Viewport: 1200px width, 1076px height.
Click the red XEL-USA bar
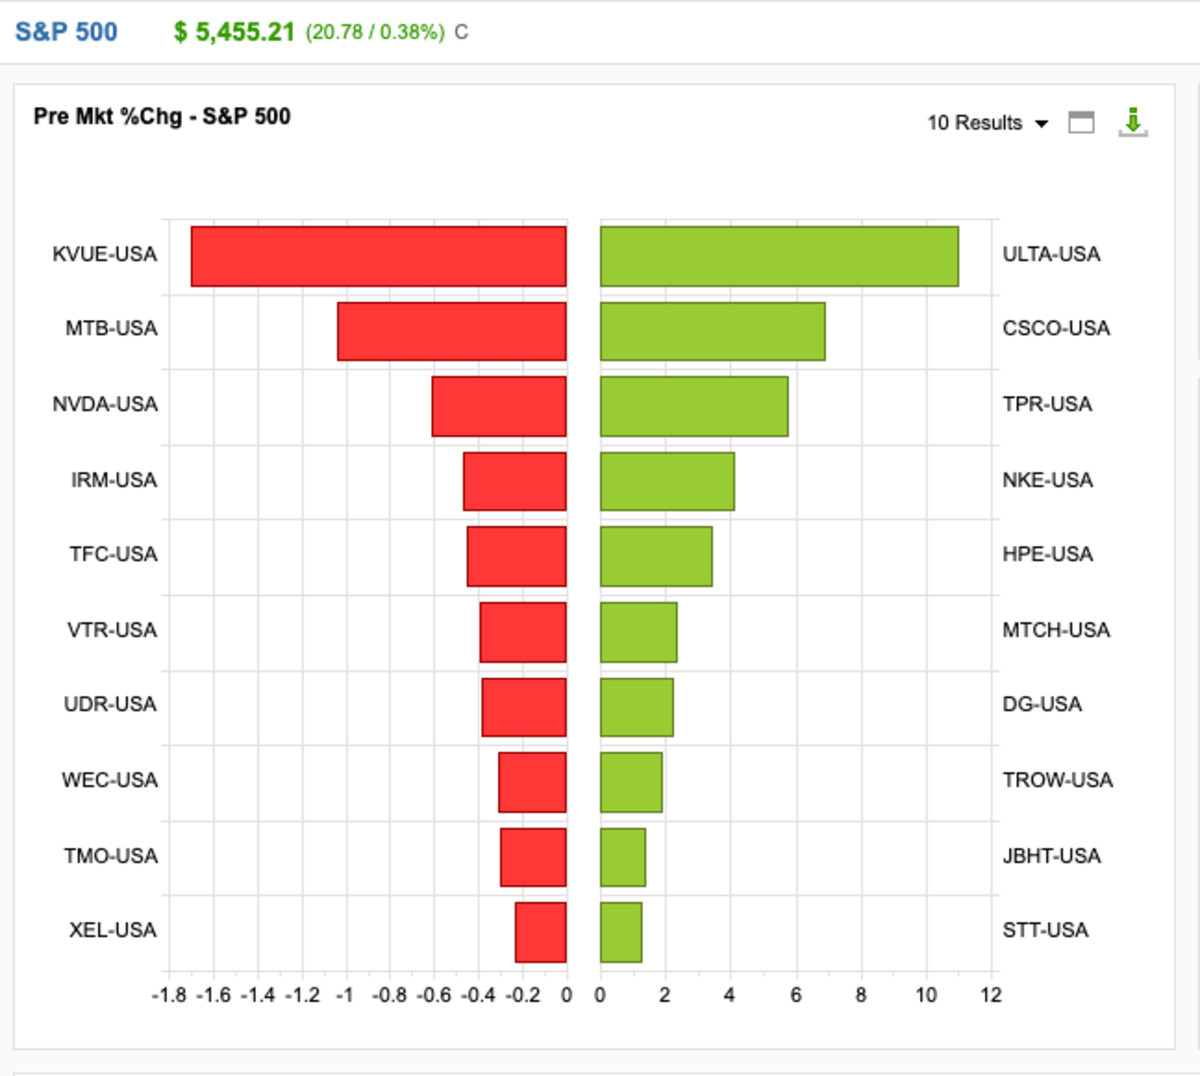tap(540, 932)
